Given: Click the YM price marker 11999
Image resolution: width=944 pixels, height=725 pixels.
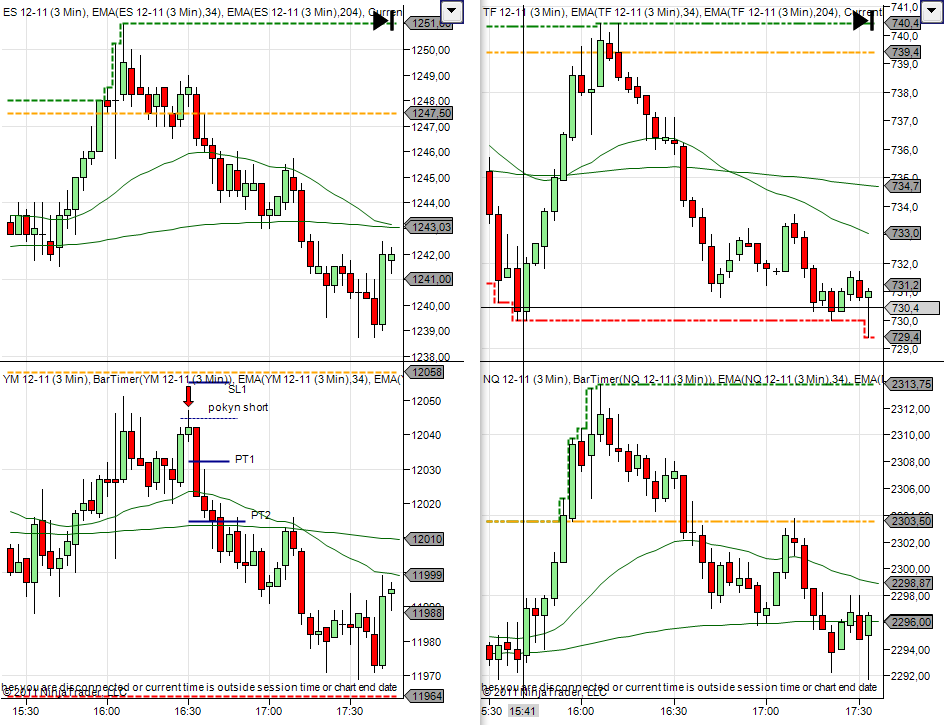Looking at the screenshot, I should point(426,575).
